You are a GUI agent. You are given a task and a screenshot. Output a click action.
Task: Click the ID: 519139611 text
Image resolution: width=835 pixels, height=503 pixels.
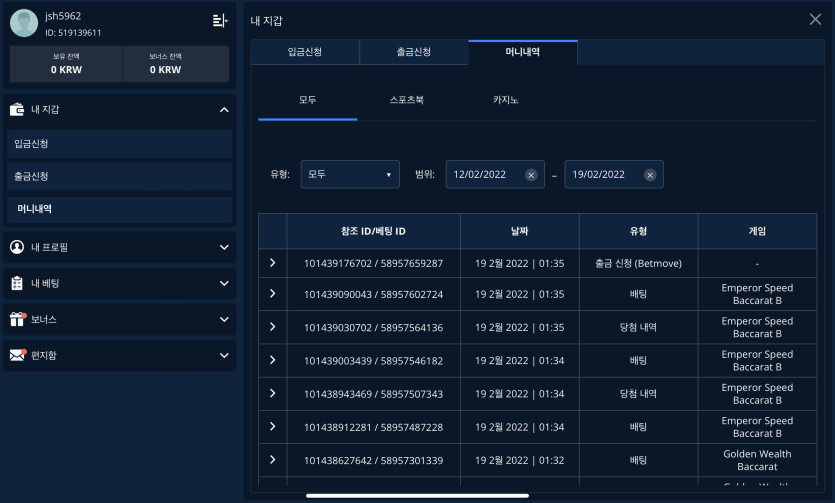[73, 33]
